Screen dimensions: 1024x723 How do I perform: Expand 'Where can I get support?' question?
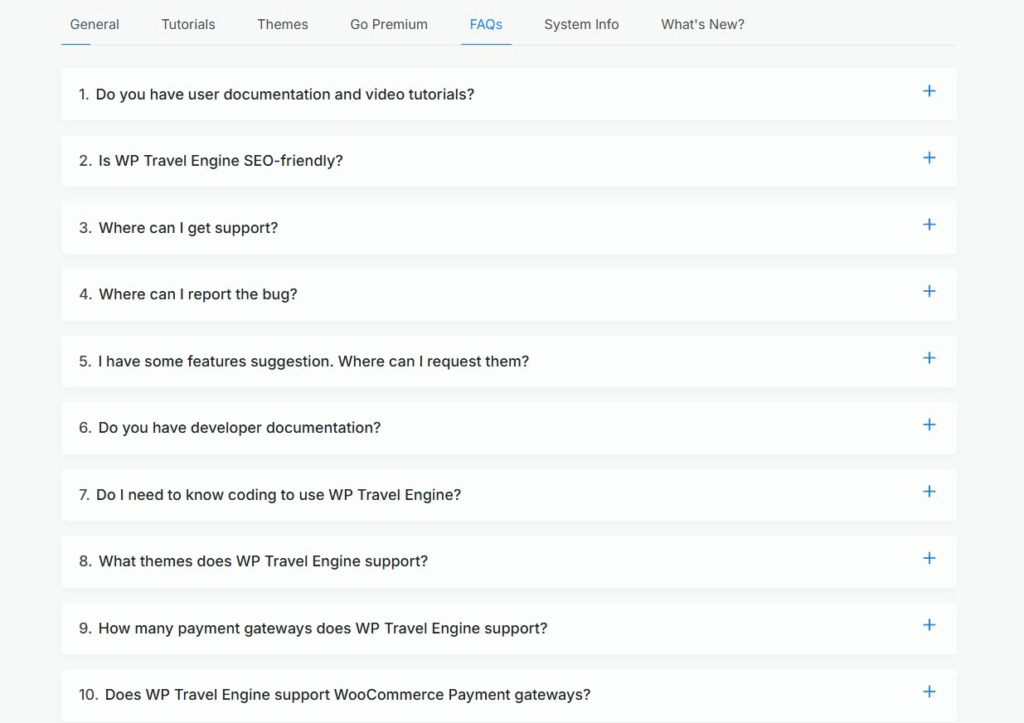coord(188,228)
